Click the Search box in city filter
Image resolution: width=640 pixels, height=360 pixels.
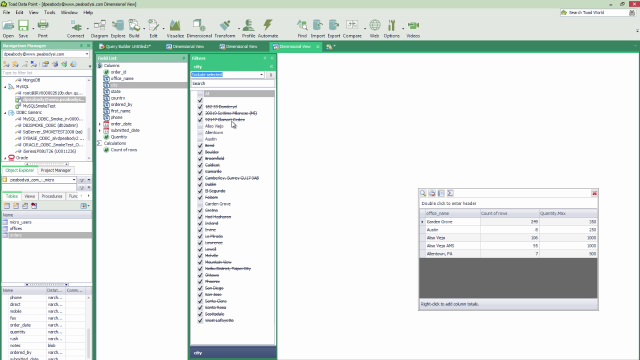(x=233, y=83)
